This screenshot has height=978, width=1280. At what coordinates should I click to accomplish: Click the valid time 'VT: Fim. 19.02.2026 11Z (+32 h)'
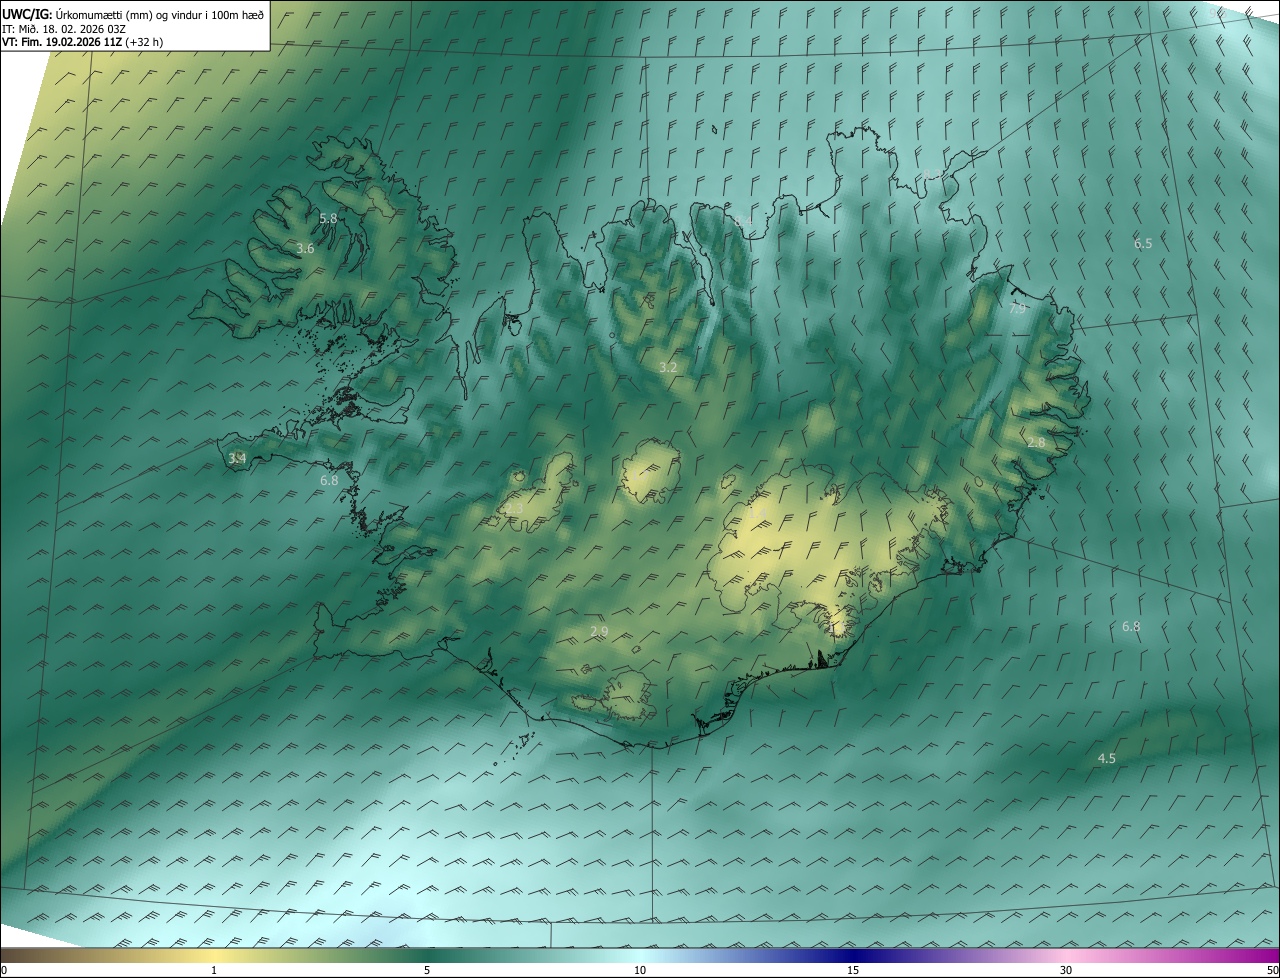pos(82,42)
